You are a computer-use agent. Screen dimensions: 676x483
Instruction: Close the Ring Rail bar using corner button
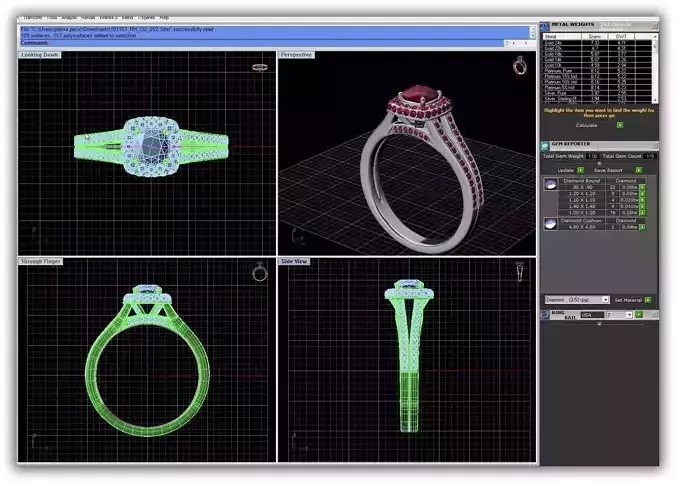(x=654, y=315)
